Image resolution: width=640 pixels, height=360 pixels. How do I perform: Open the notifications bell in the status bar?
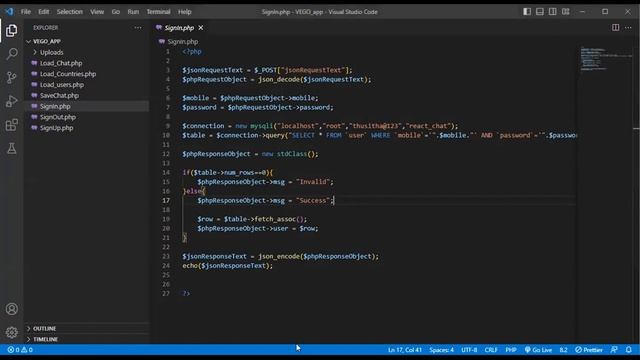tap(629, 350)
